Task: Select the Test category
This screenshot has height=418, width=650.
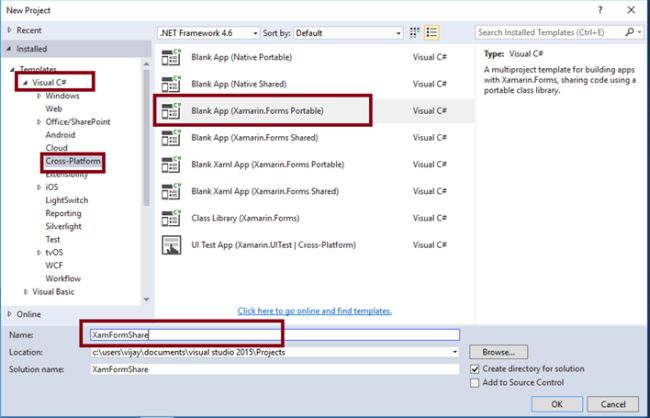Action: (53, 240)
